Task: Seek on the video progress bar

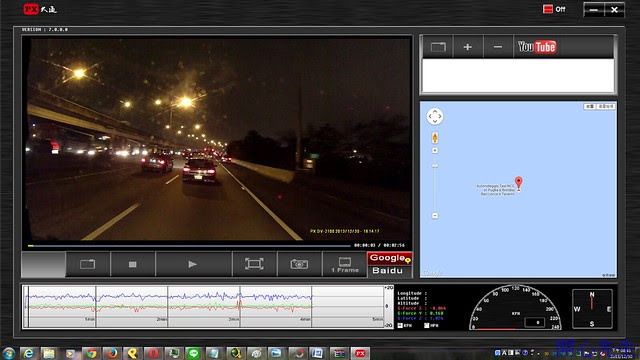Action: pos(189,246)
